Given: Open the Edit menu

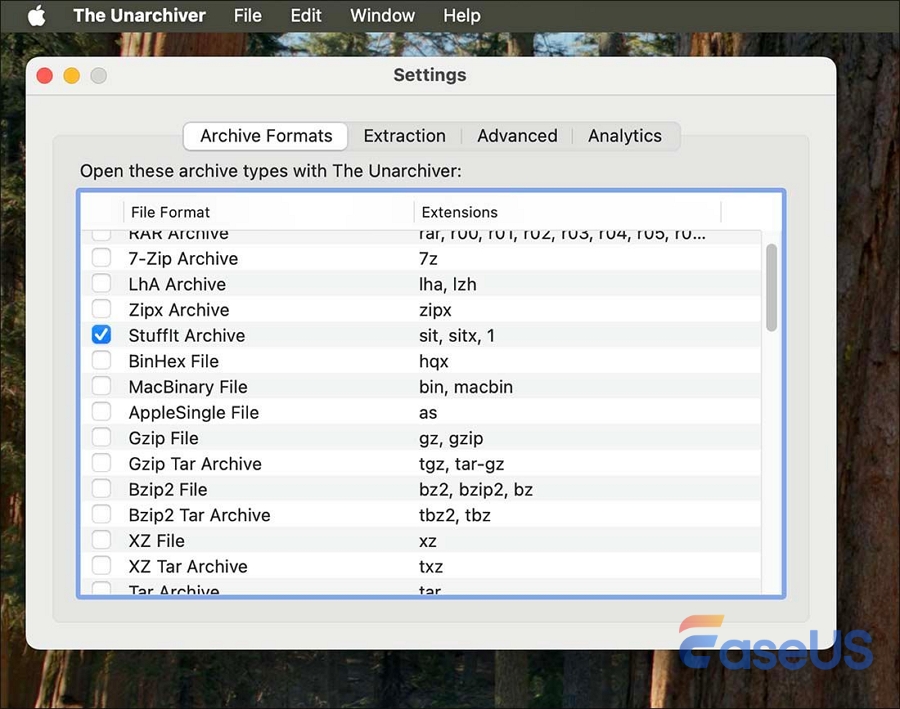Looking at the screenshot, I should (x=306, y=15).
